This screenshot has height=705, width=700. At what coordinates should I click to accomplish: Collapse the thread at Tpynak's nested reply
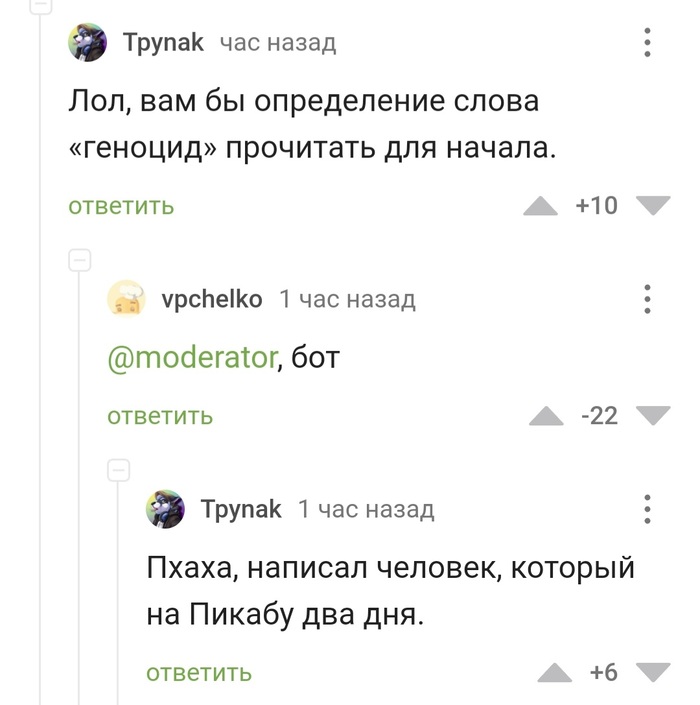tap(118, 470)
